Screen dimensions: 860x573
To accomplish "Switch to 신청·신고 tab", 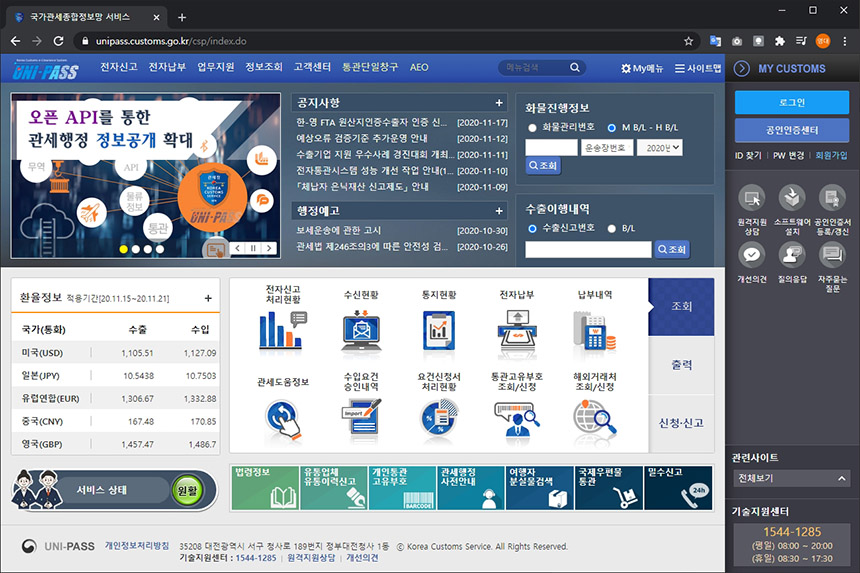I will click(x=681, y=423).
